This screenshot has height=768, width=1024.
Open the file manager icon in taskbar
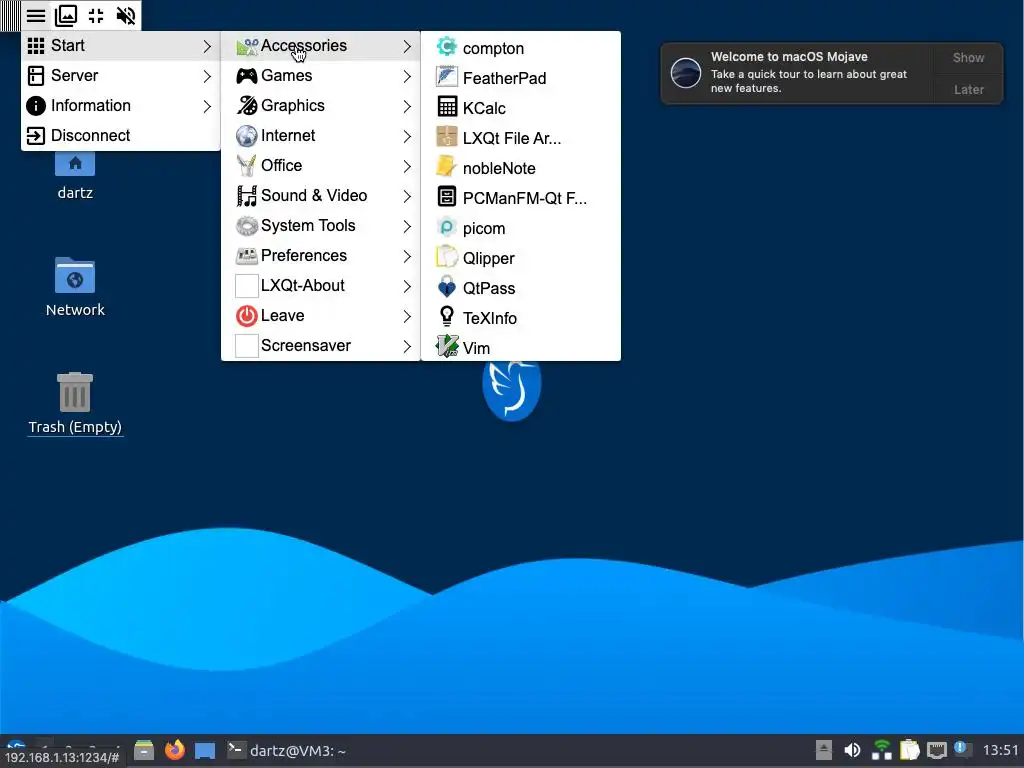pyautogui.click(x=144, y=750)
